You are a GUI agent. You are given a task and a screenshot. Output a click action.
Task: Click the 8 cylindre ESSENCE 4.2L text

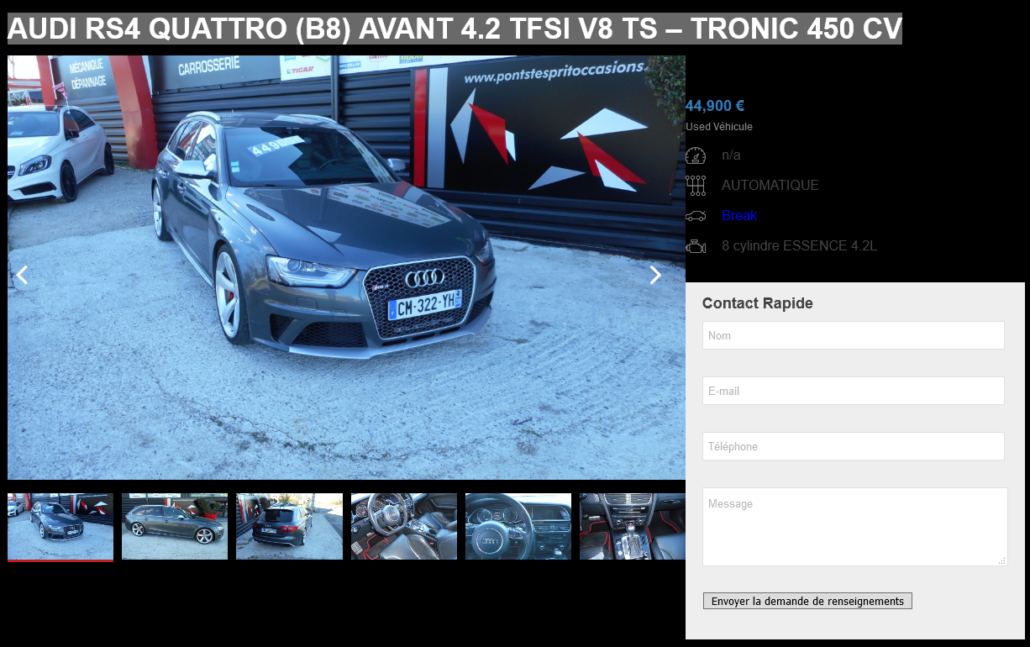(x=799, y=246)
